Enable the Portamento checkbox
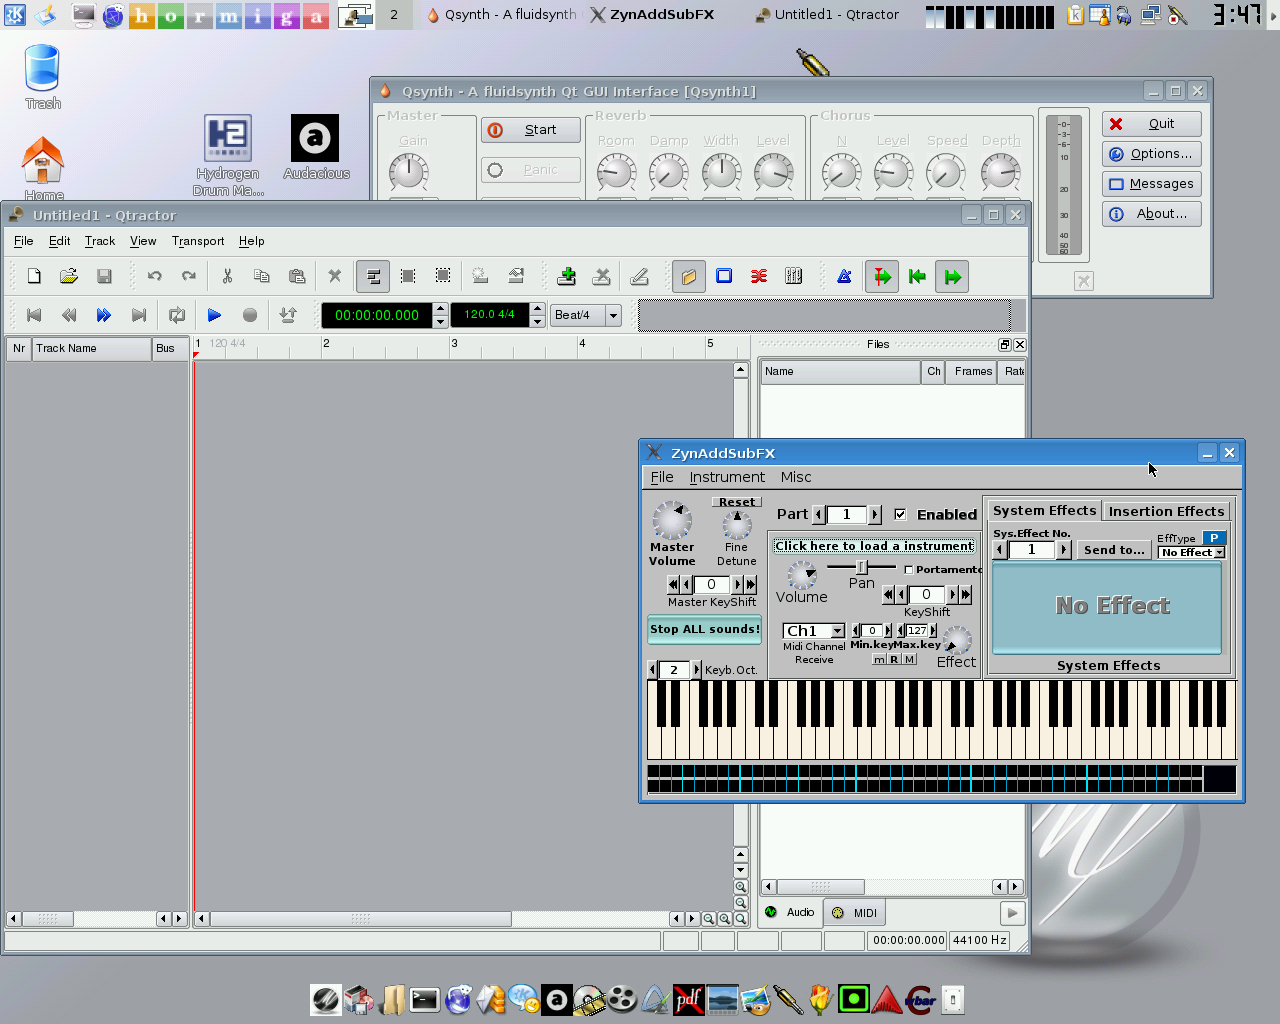Image resolution: width=1280 pixels, height=1024 pixels. pos(908,570)
